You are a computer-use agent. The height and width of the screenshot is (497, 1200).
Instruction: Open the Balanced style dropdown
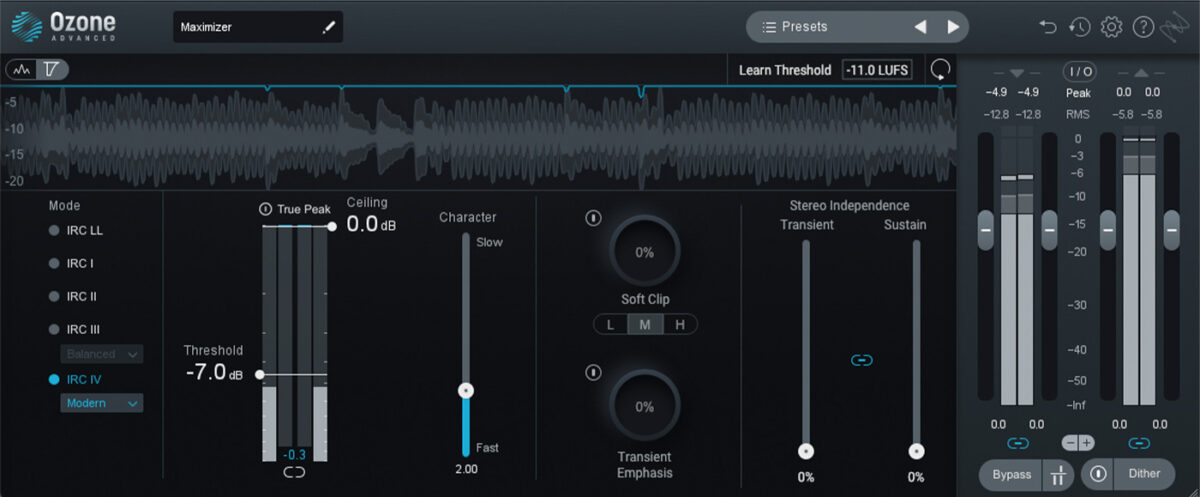pos(101,354)
